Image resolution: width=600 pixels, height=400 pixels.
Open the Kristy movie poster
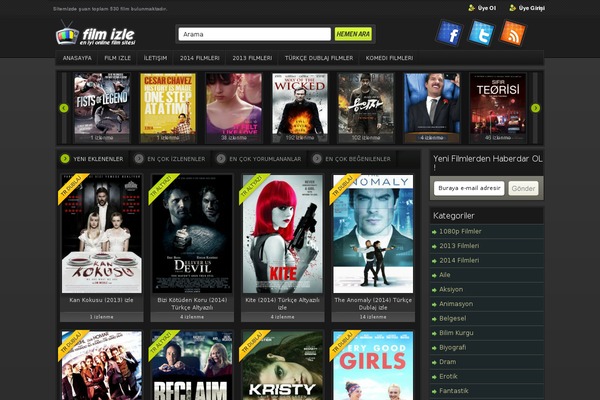pos(283,366)
